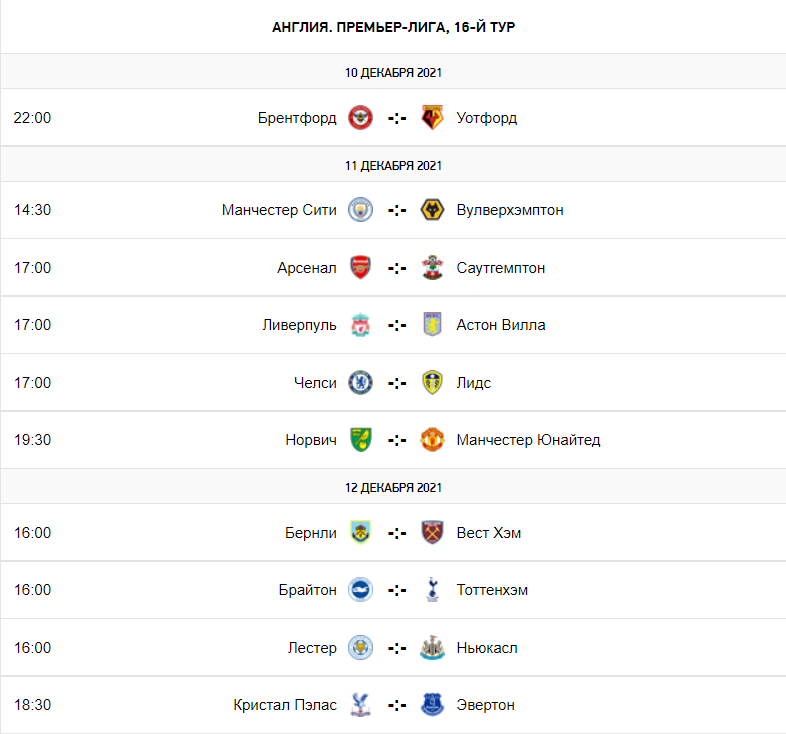Viewport: 786px width, 734px height.
Task: Open the Вест Хэм team link
Action: click(x=489, y=533)
